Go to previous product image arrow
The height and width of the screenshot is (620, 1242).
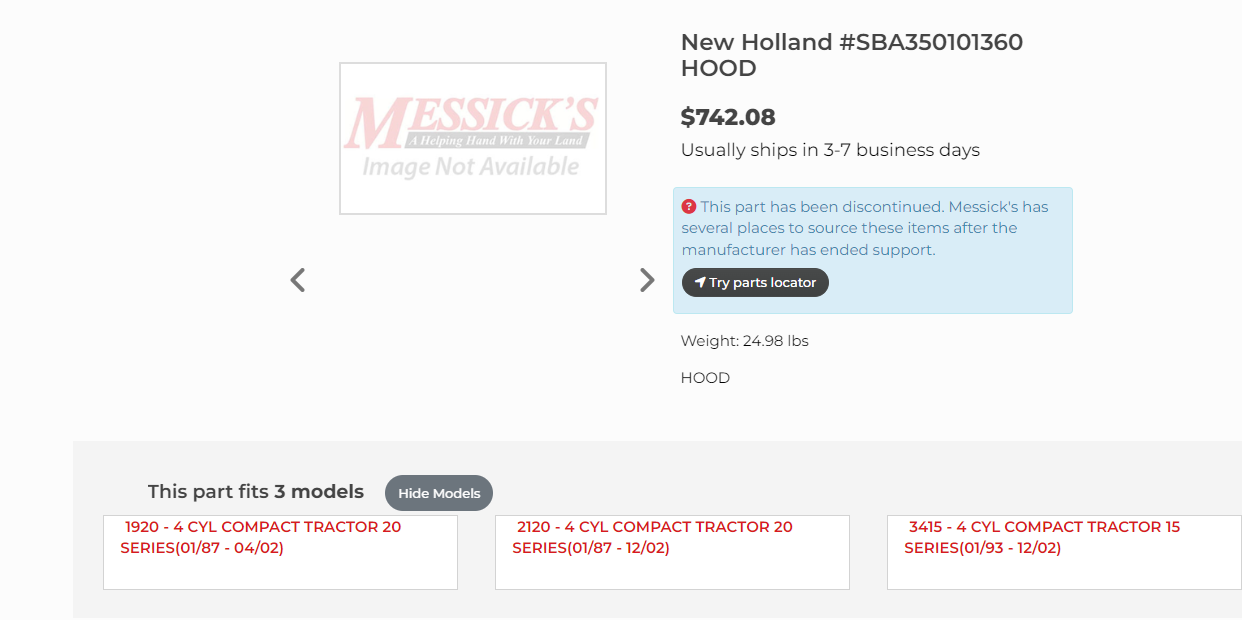point(297,280)
